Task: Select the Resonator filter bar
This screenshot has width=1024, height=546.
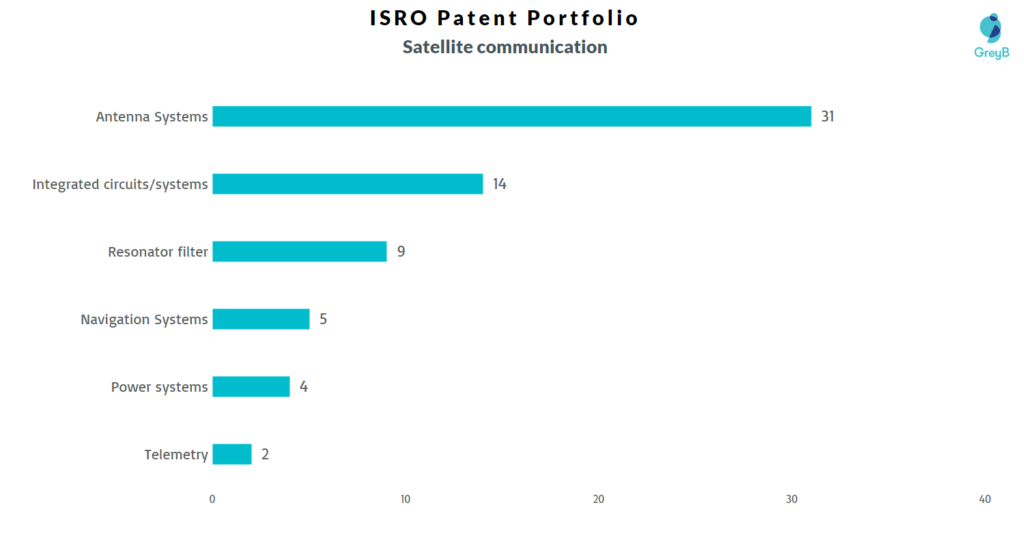Action: [300, 251]
